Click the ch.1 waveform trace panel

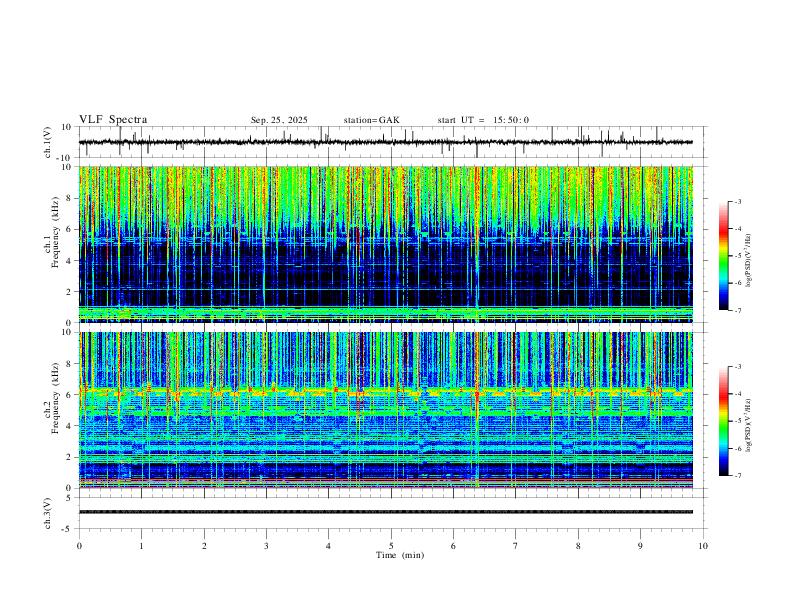tap(391, 142)
